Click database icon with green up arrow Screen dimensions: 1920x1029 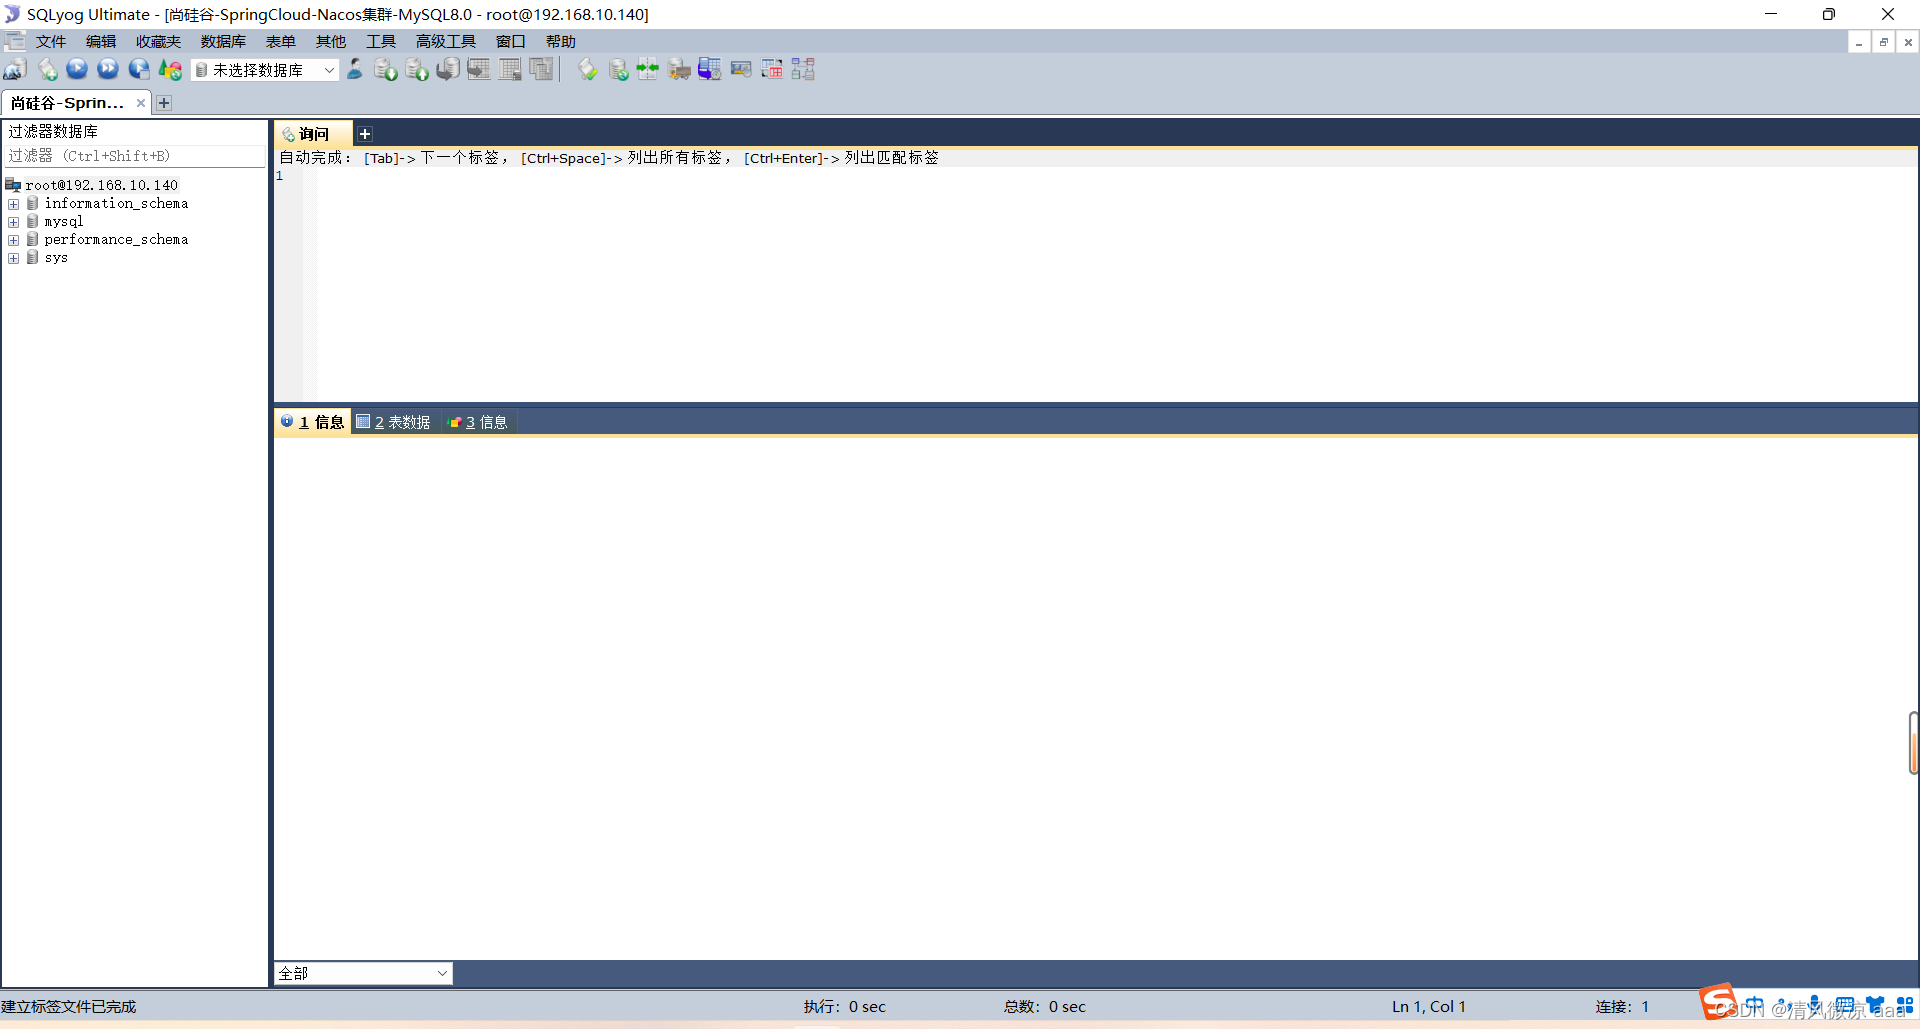(417, 69)
